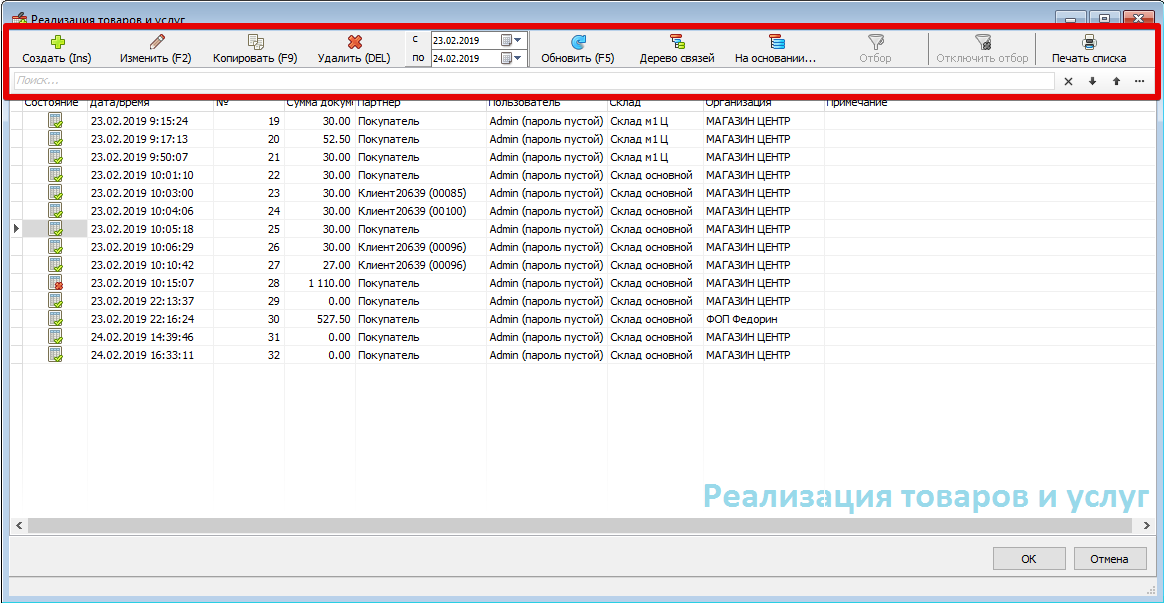Click status icon of document 24
The height and width of the screenshot is (603, 1166).
pos(55,210)
